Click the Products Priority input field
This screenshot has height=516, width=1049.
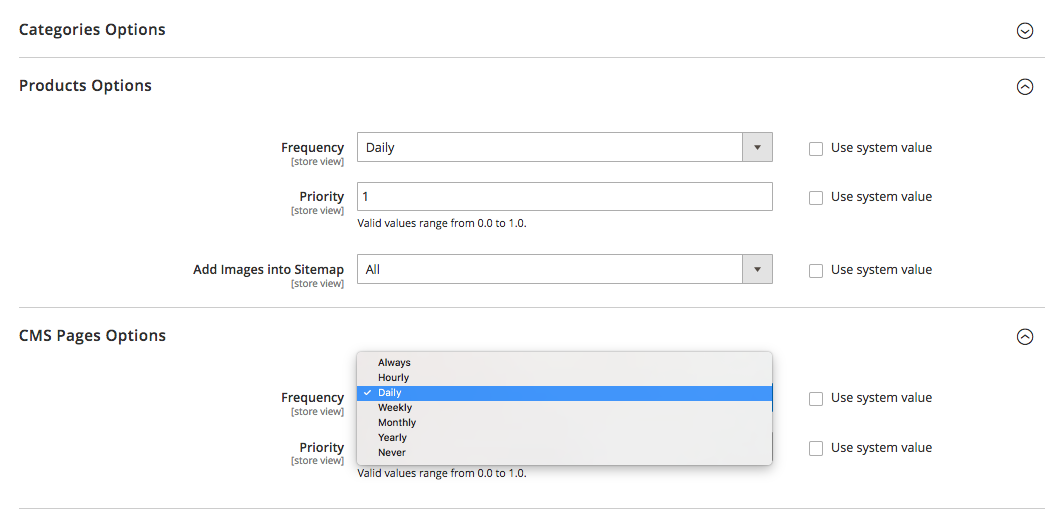564,197
